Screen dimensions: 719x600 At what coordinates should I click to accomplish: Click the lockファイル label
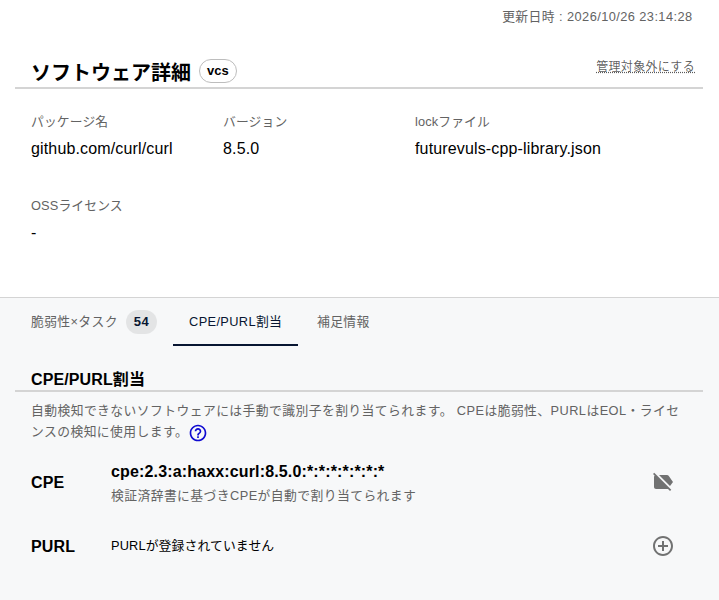pos(452,122)
